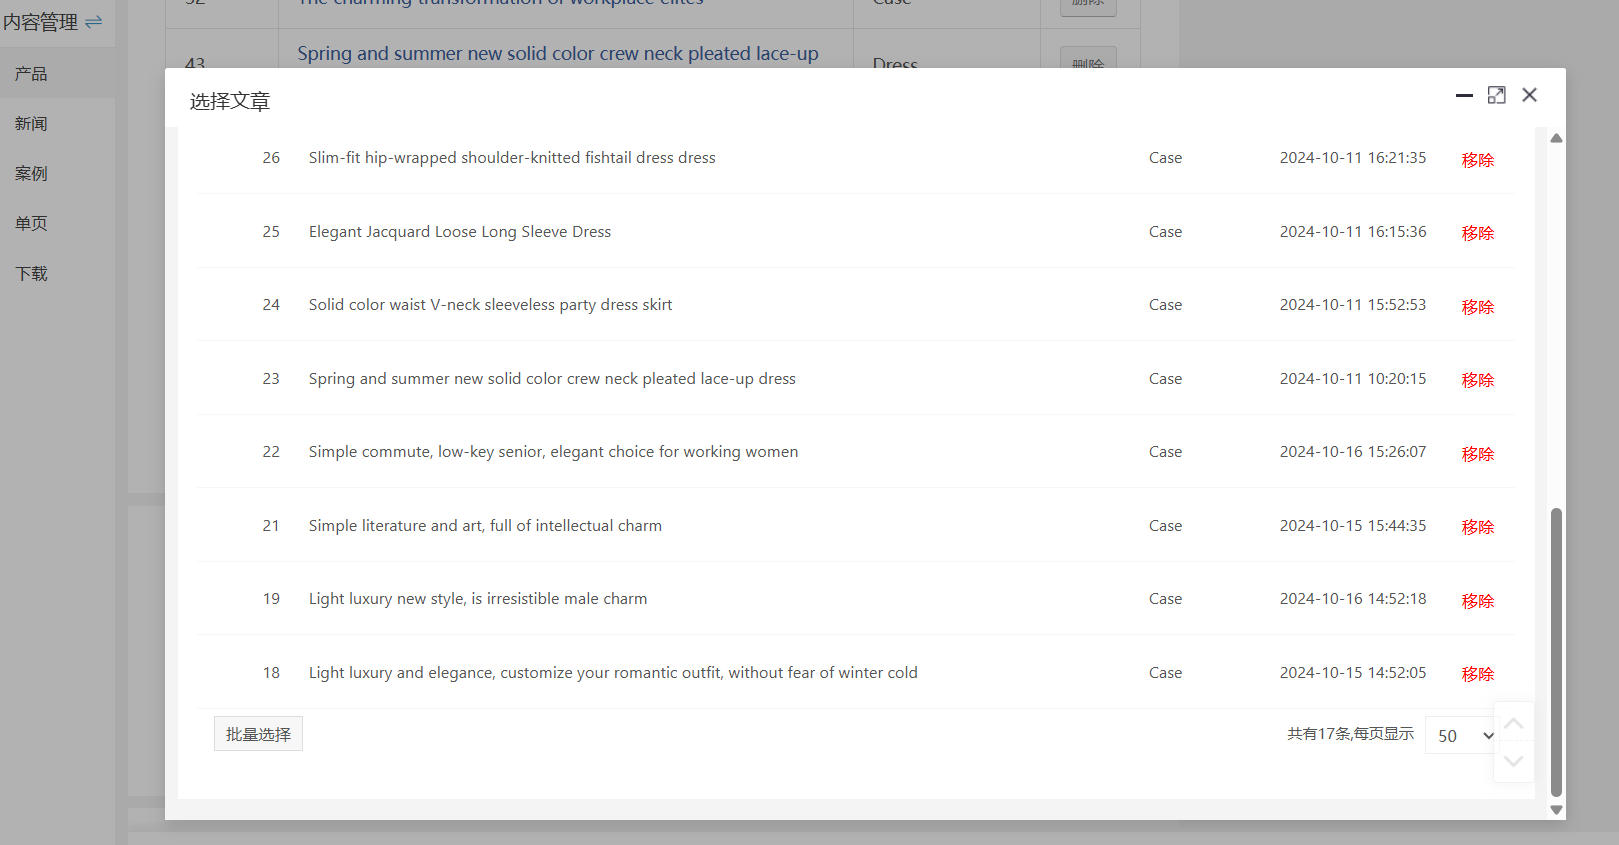Screen dimensions: 1619x845
Task: Click ID cell 23
Action: pyautogui.click(x=271, y=379)
